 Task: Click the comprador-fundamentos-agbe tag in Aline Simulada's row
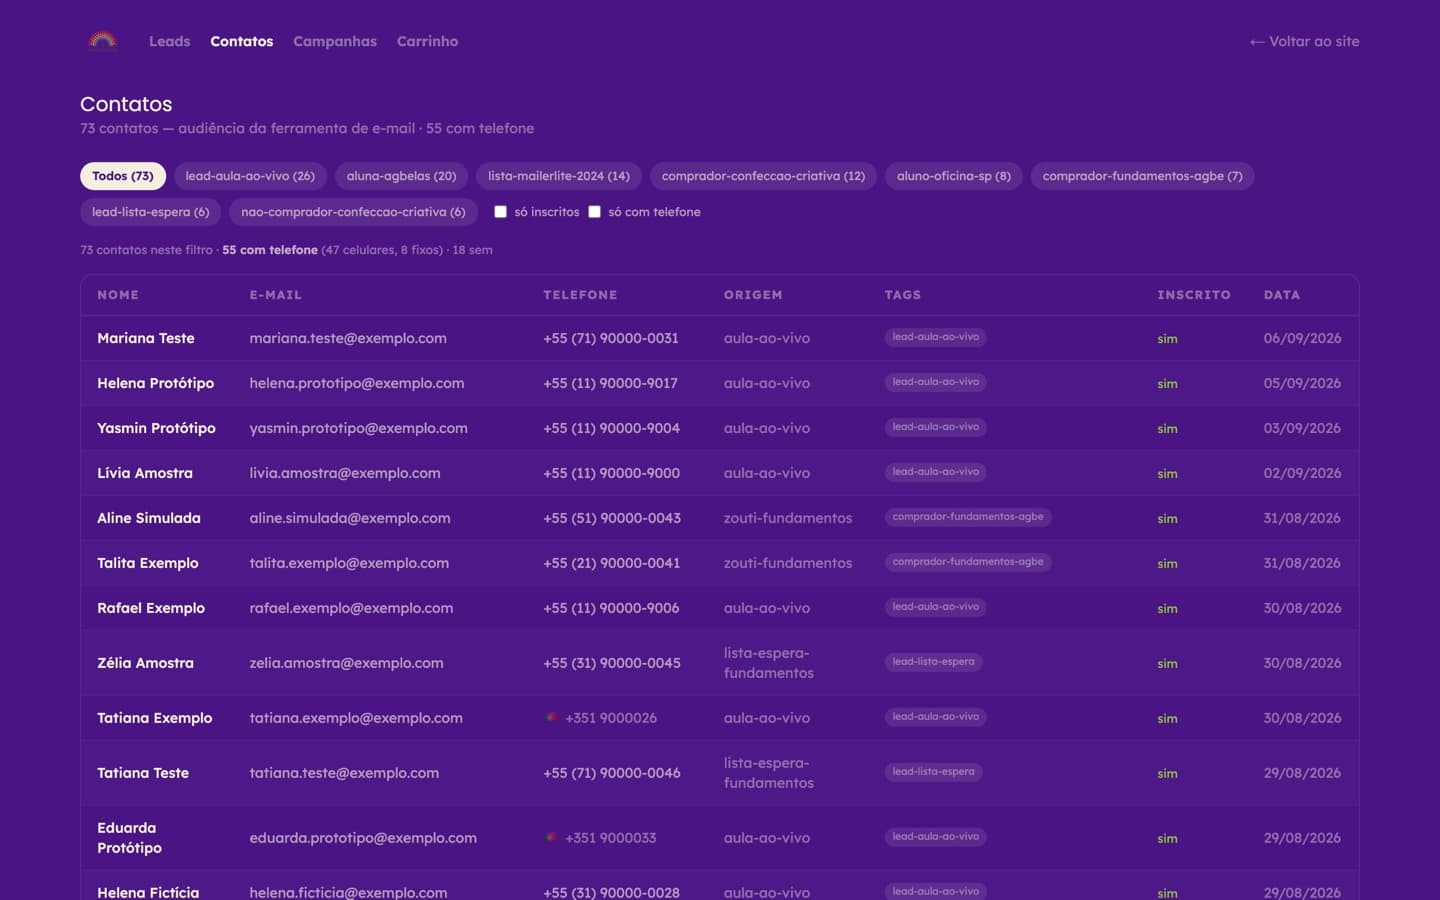click(968, 517)
